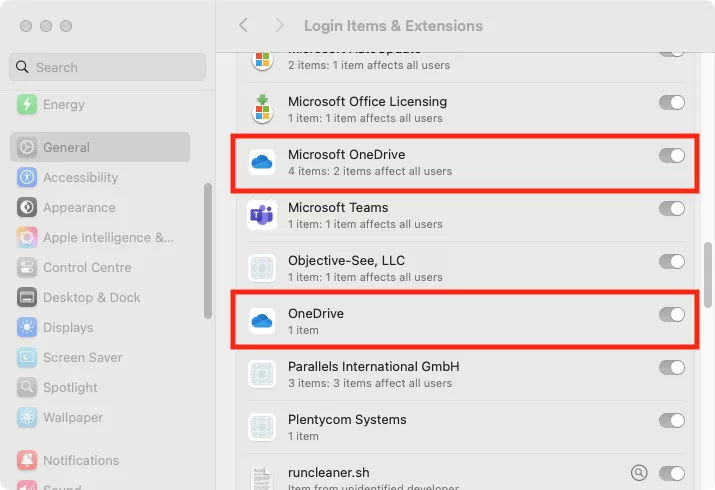
Task: Open Desktop & Dock settings
Action: pos(91,297)
